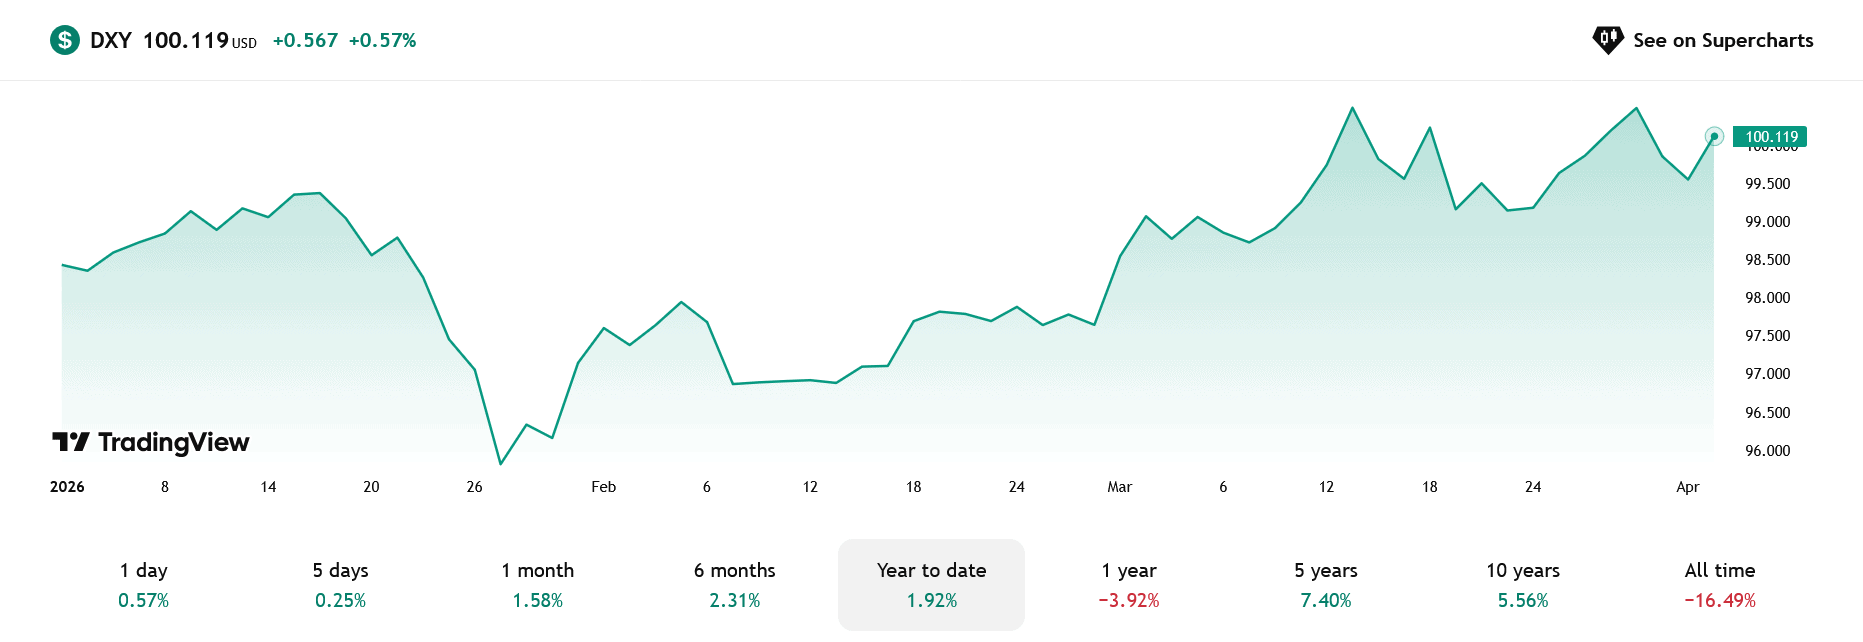Viewport: 1863px width, 642px height.
Task: Select the Year to date range
Action: tap(931, 585)
